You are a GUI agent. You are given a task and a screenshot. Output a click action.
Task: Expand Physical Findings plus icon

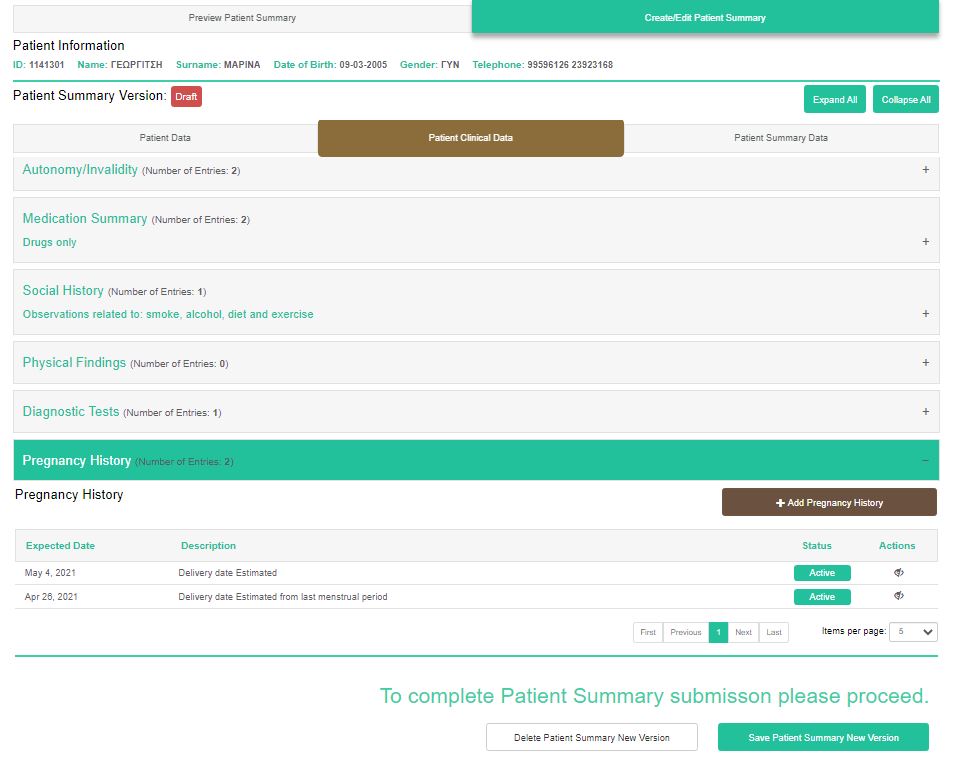click(x=925, y=363)
